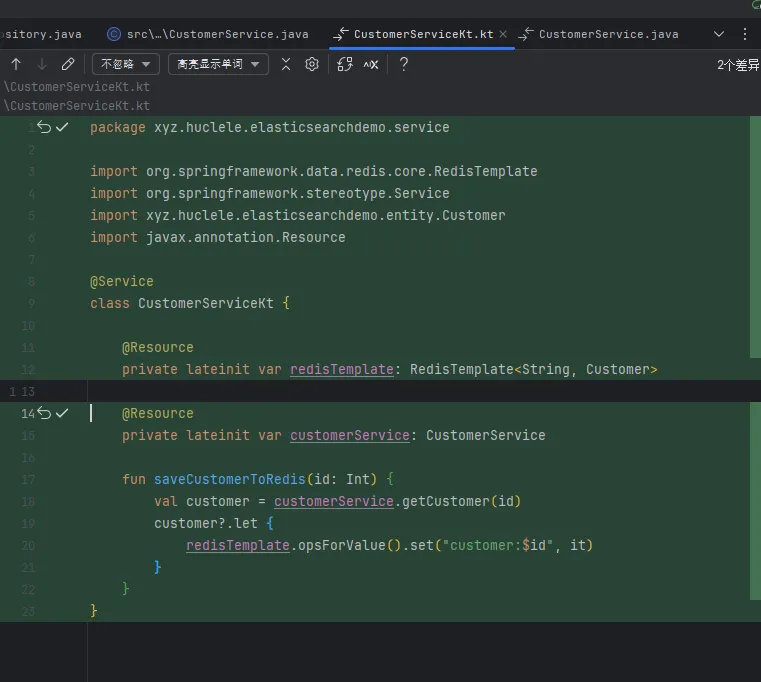Toggle checkmark to include line 1 change
This screenshot has height=682, width=761.
point(62,127)
